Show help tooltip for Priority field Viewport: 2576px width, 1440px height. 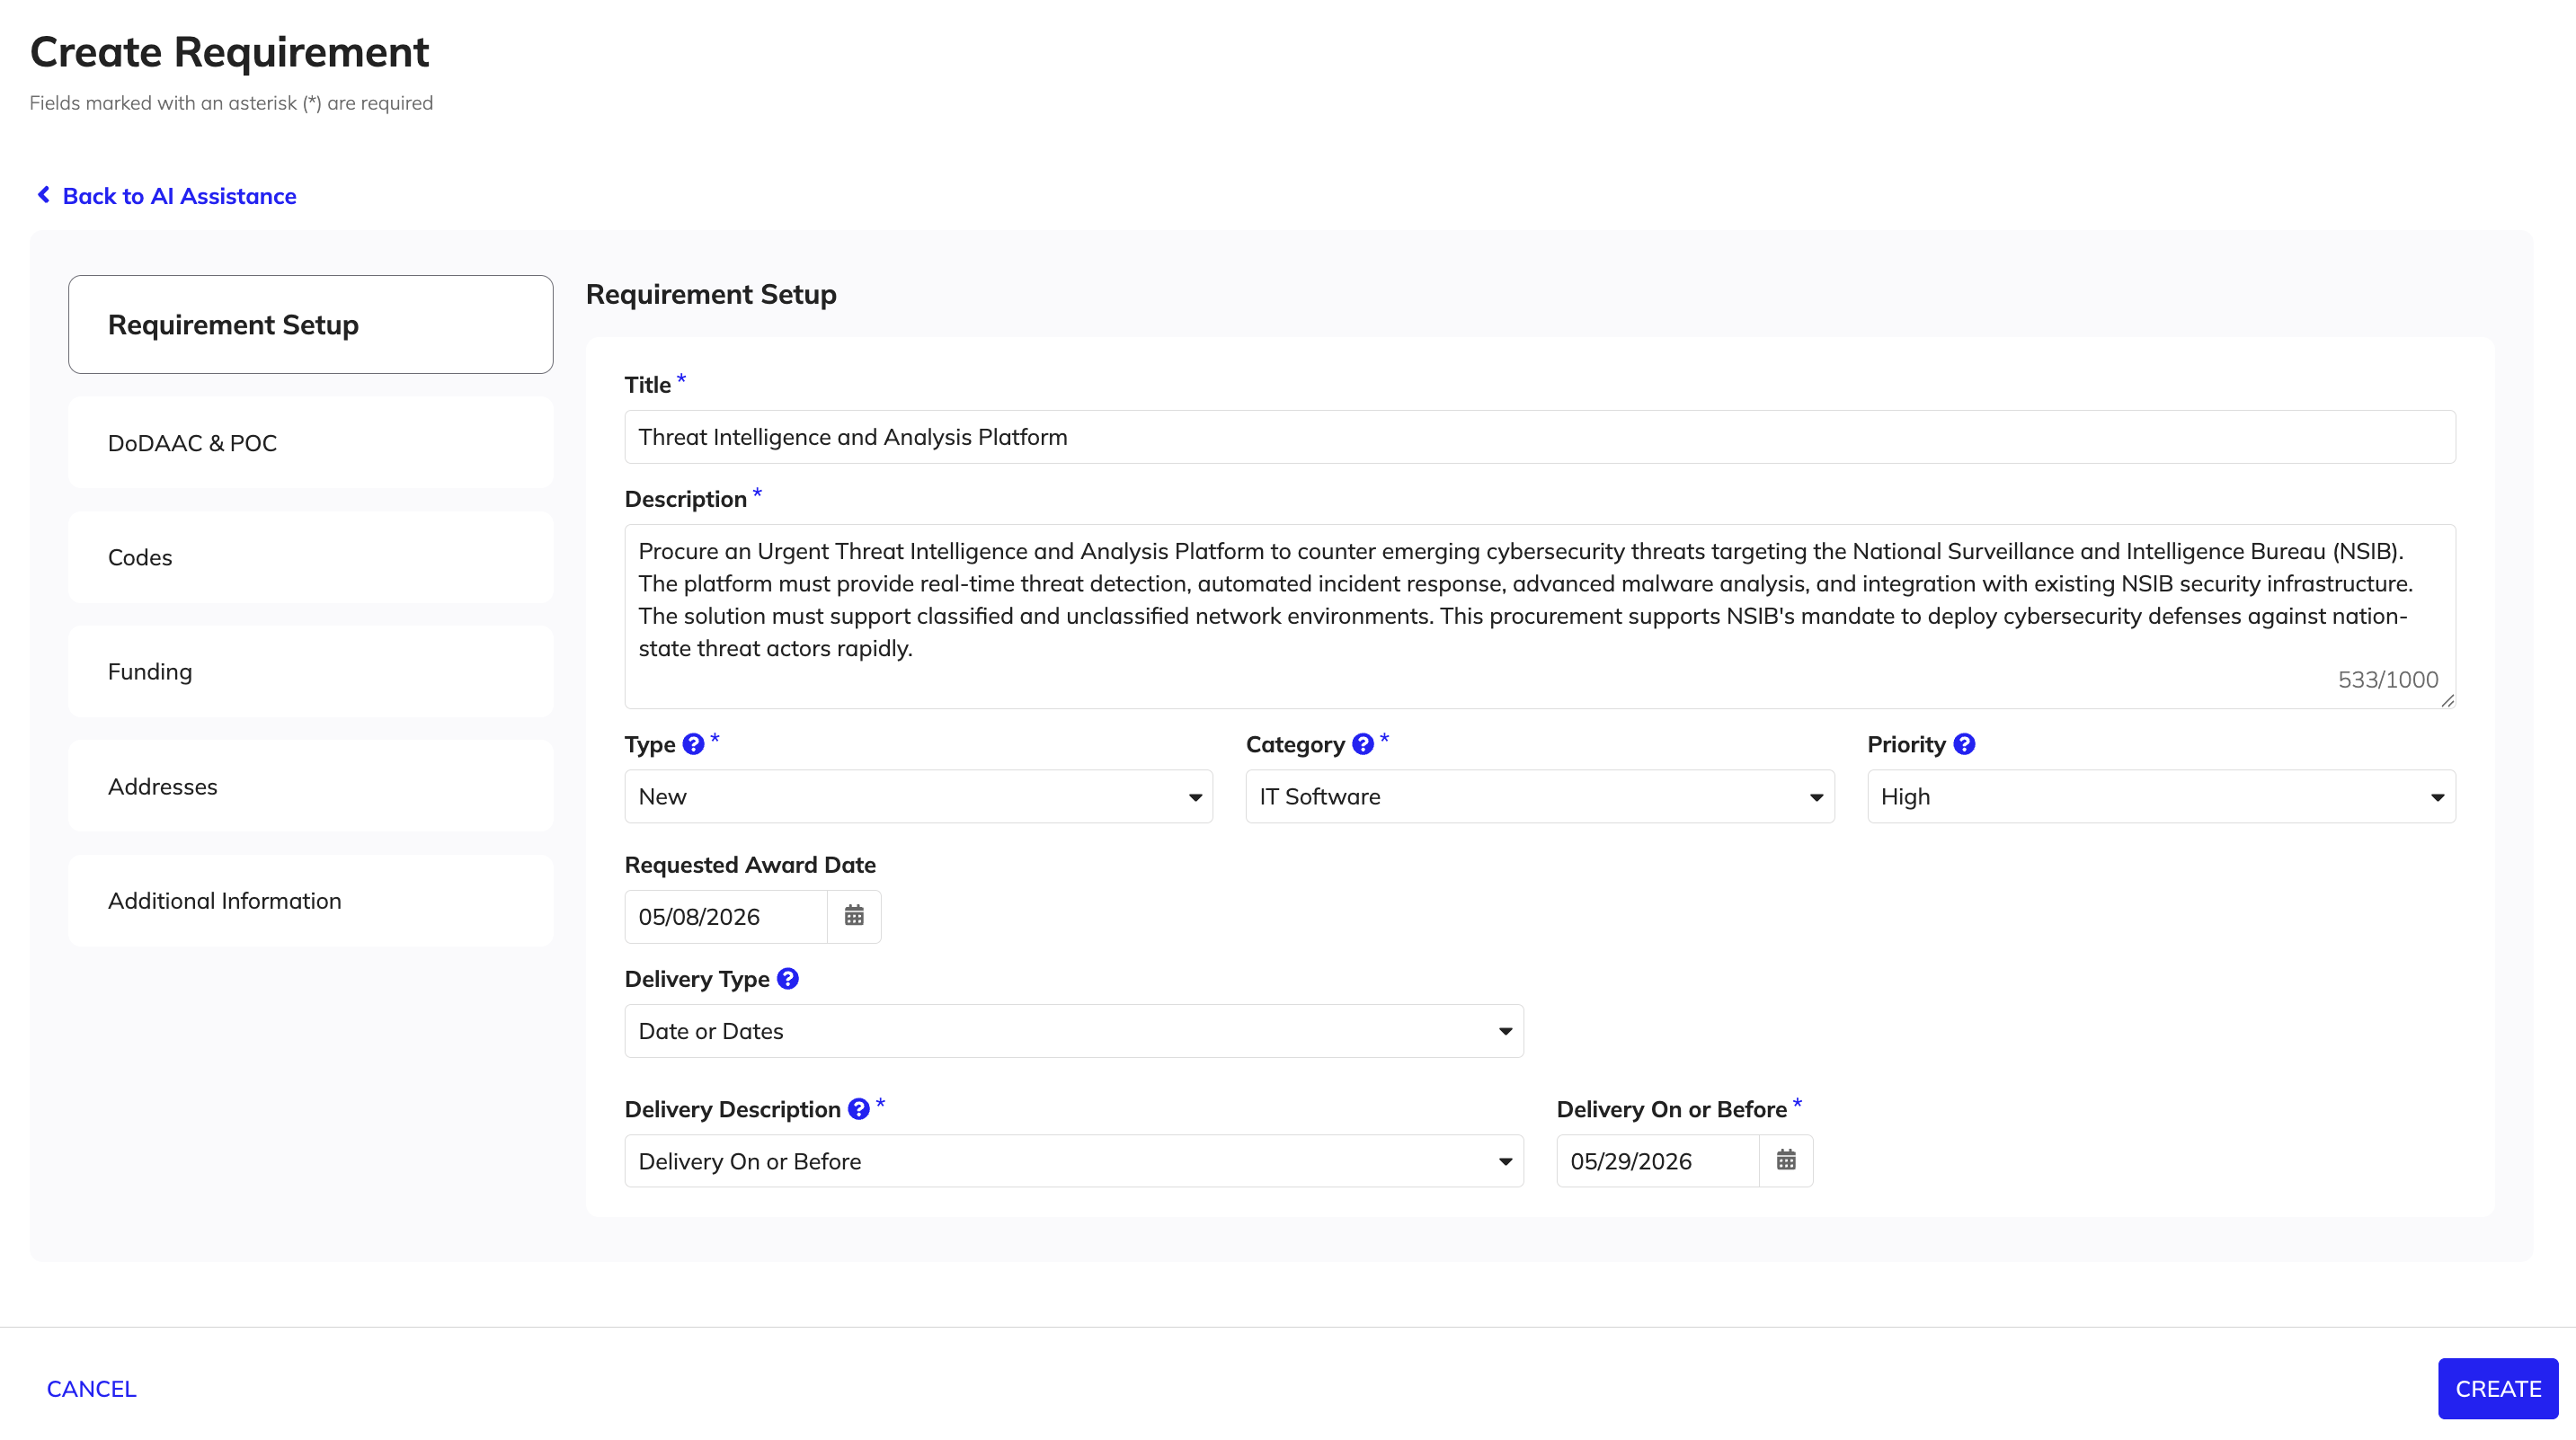1964,744
